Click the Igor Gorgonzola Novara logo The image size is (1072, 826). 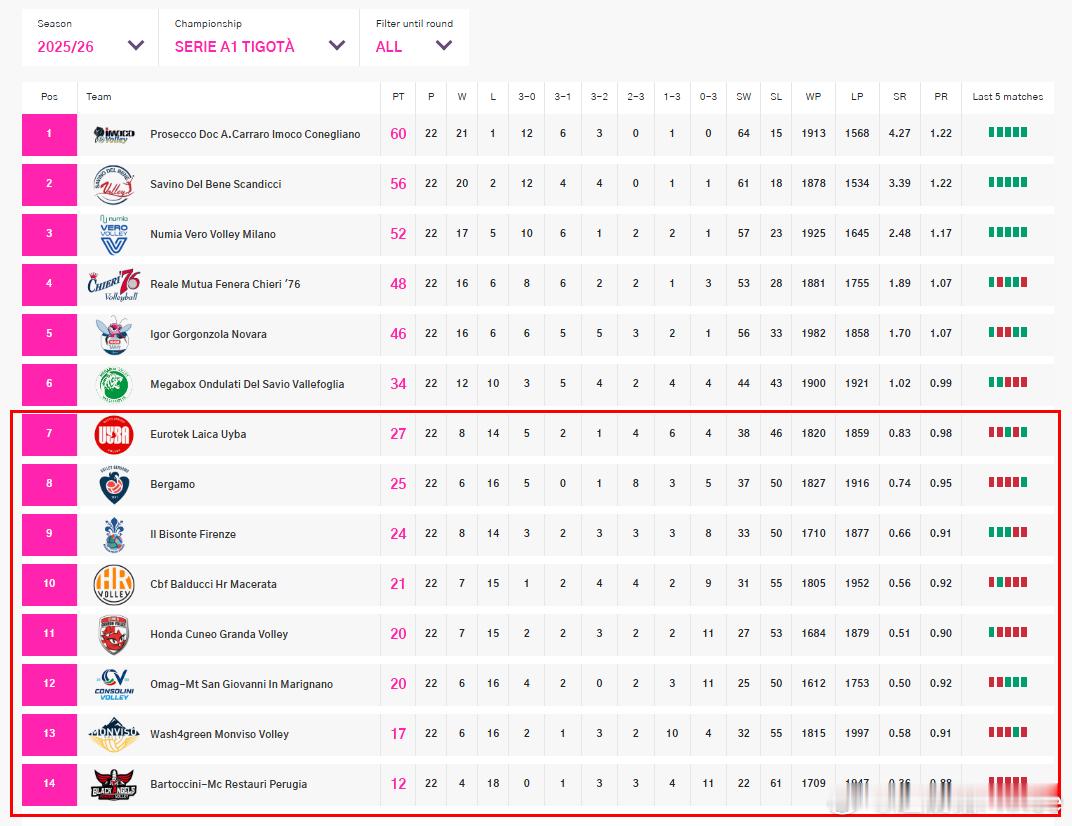113,334
